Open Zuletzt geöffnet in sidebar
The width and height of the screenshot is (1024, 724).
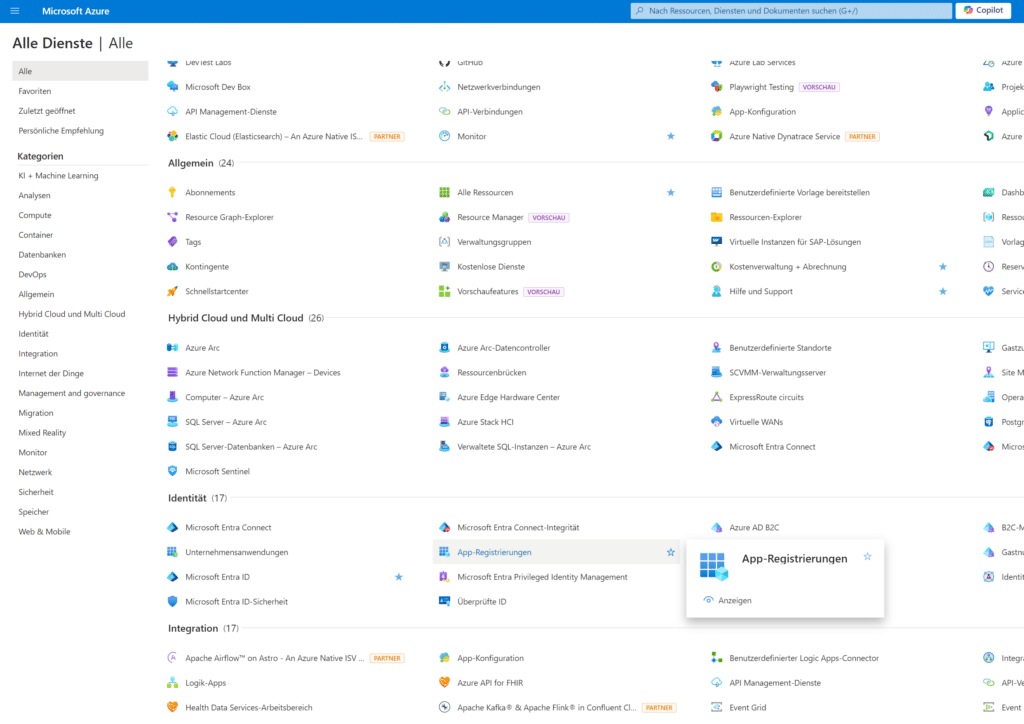tap(47, 111)
